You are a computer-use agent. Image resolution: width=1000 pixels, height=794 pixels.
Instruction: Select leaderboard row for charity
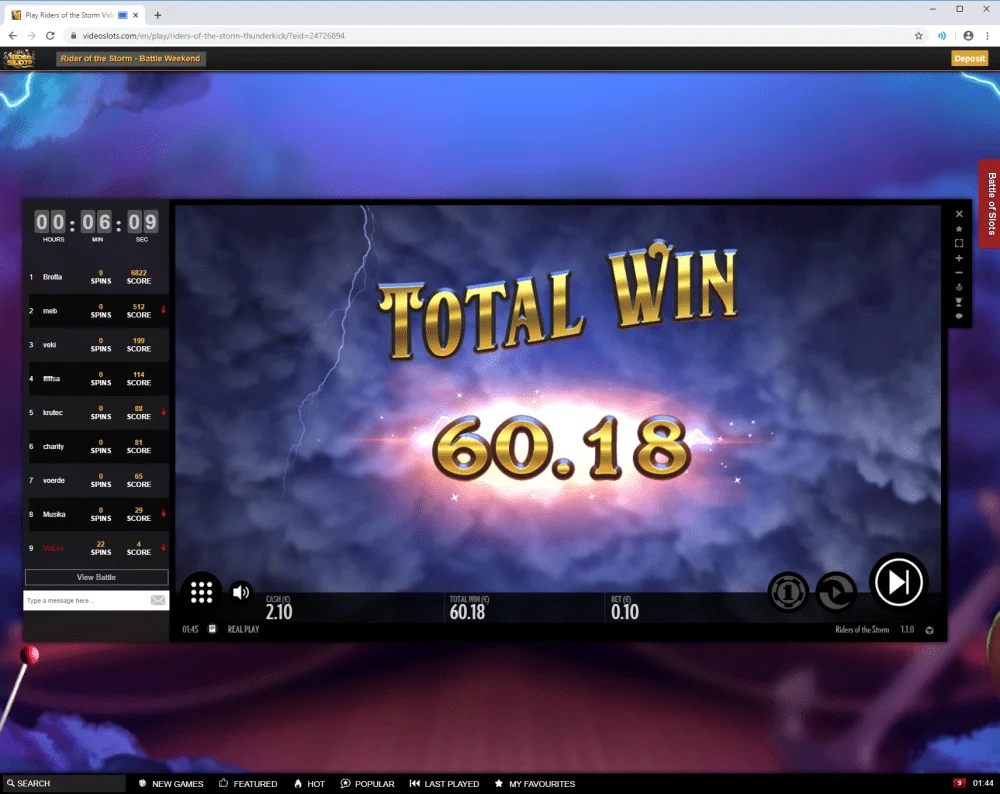tap(97, 446)
